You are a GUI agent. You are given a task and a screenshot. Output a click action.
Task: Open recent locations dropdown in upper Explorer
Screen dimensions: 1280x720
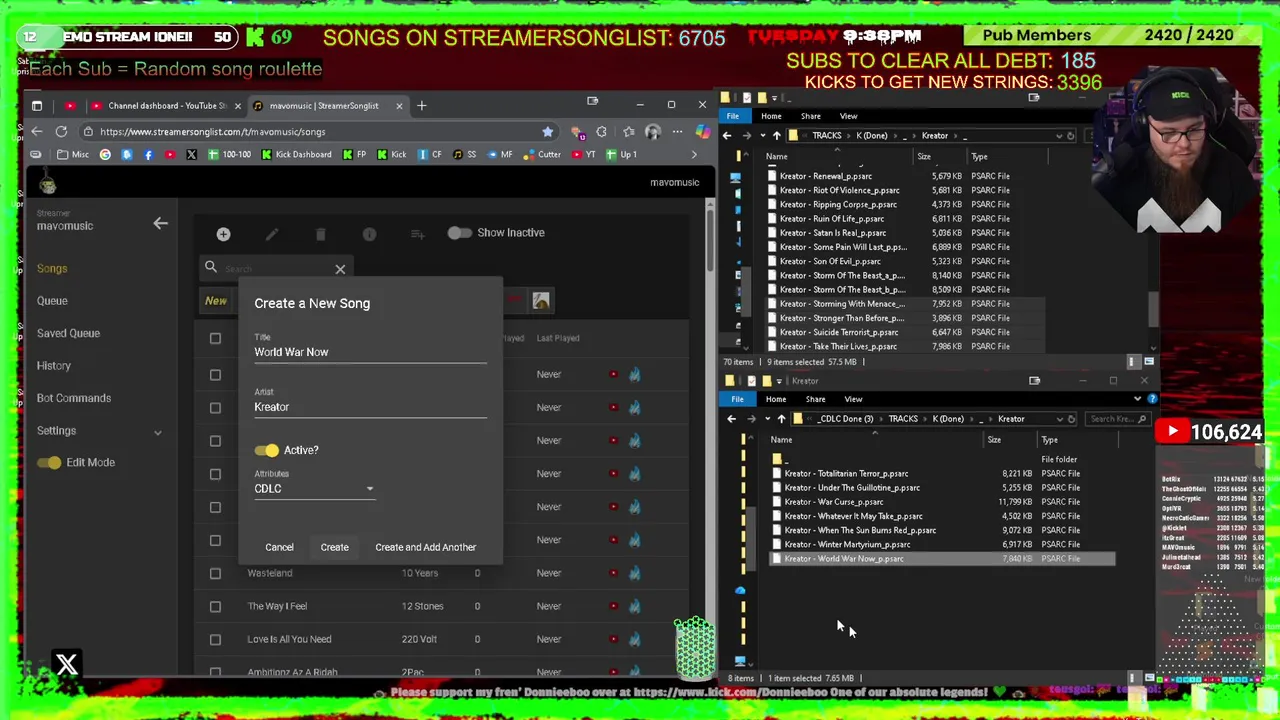click(x=763, y=135)
